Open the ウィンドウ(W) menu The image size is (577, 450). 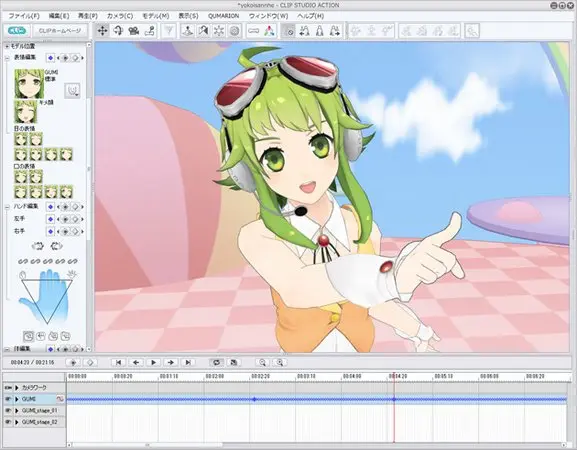click(269, 16)
